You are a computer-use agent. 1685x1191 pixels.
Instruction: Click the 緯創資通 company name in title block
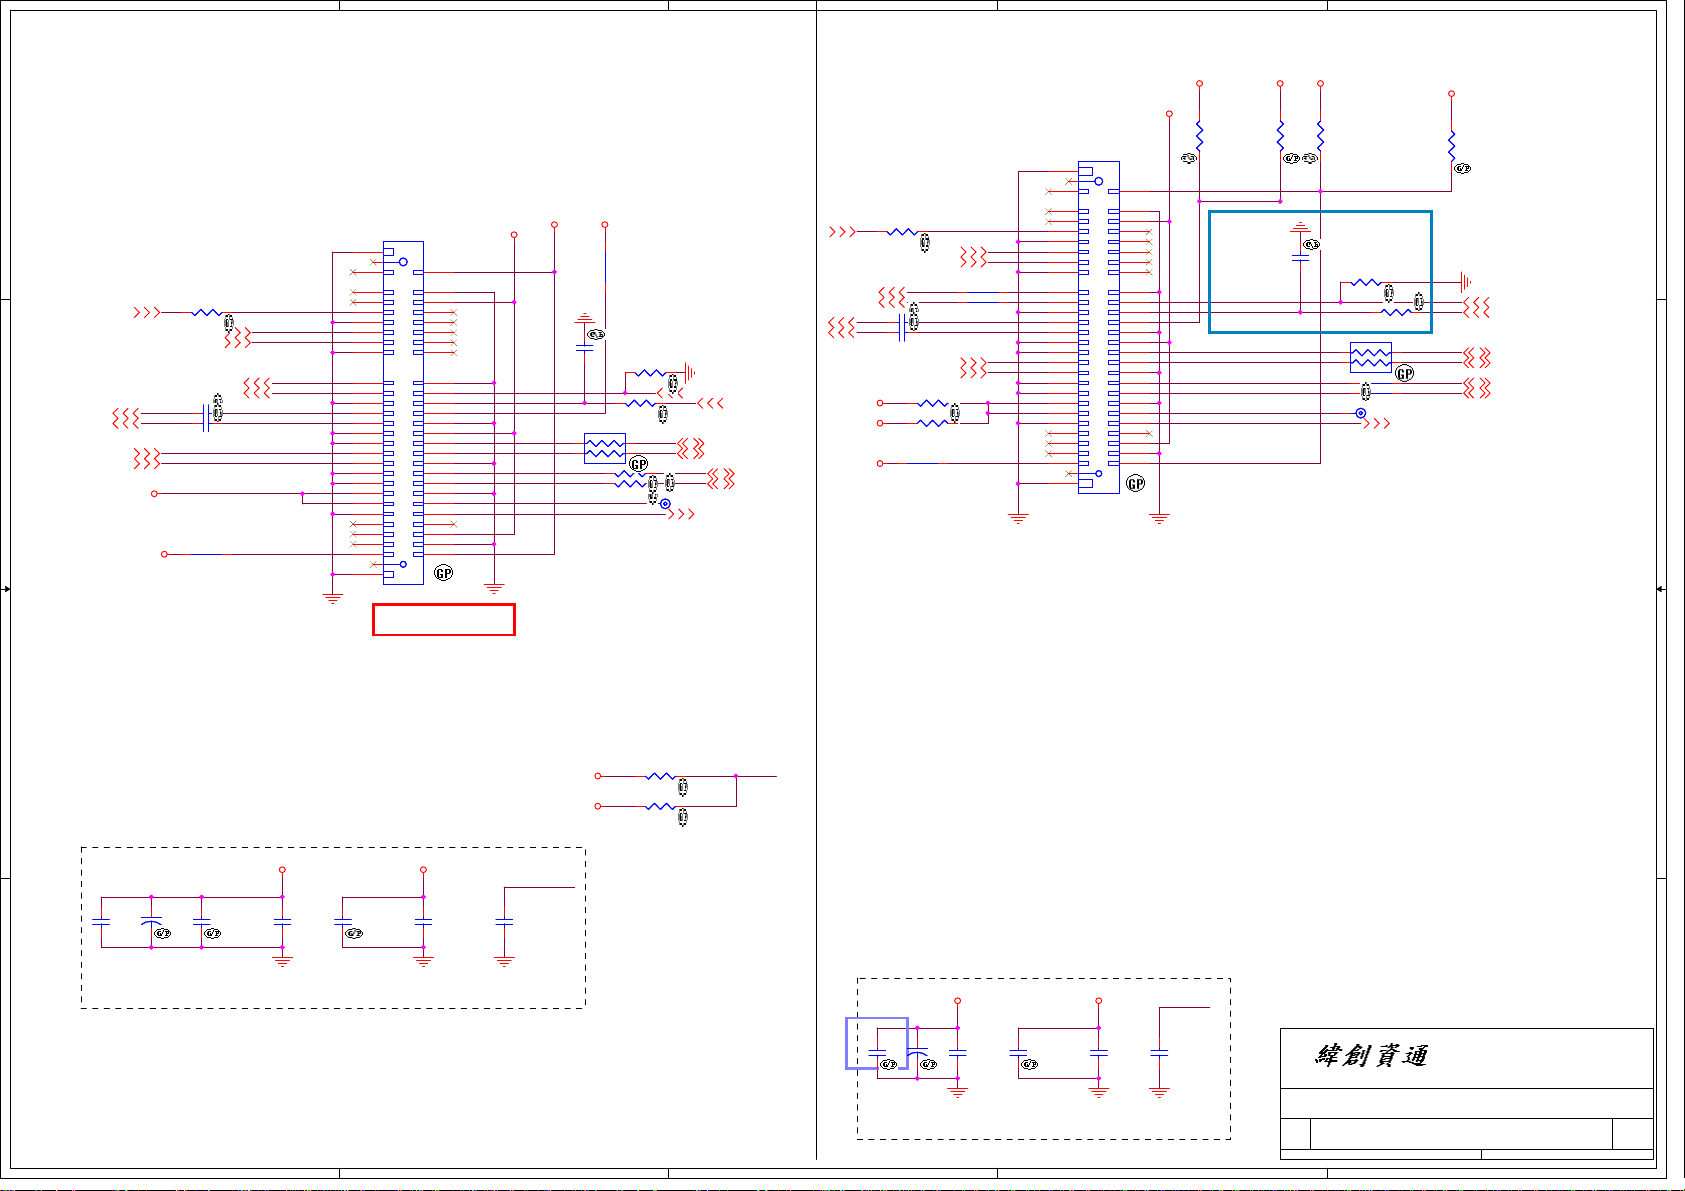pos(1371,1056)
